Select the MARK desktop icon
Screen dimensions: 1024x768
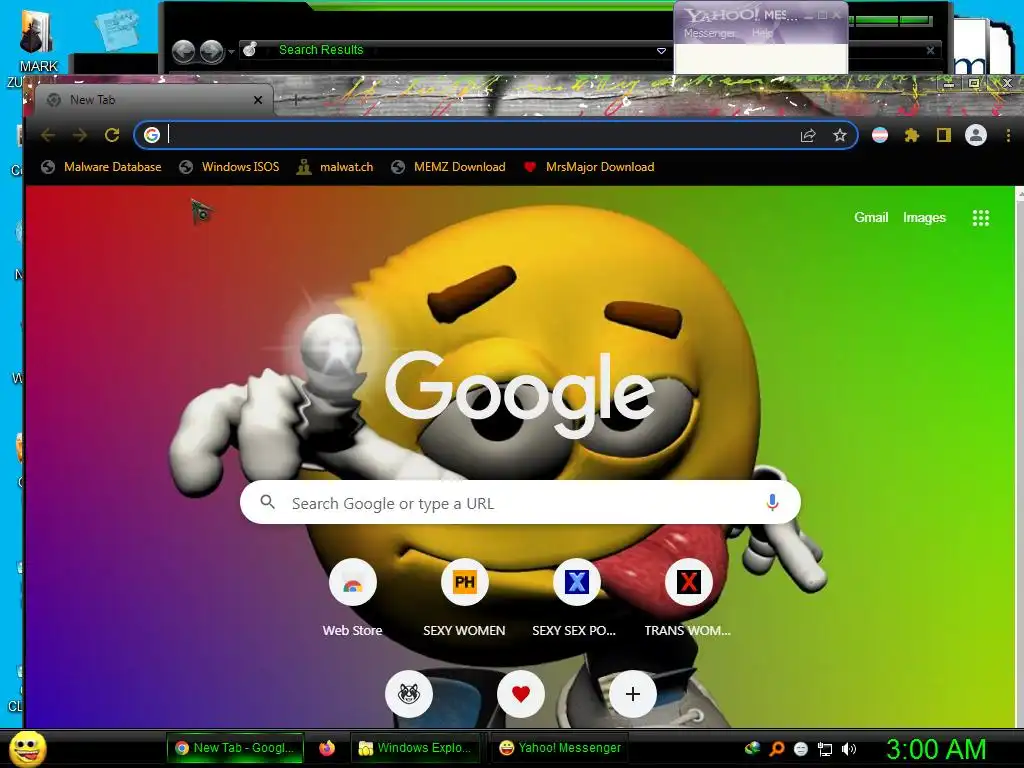pos(38,41)
